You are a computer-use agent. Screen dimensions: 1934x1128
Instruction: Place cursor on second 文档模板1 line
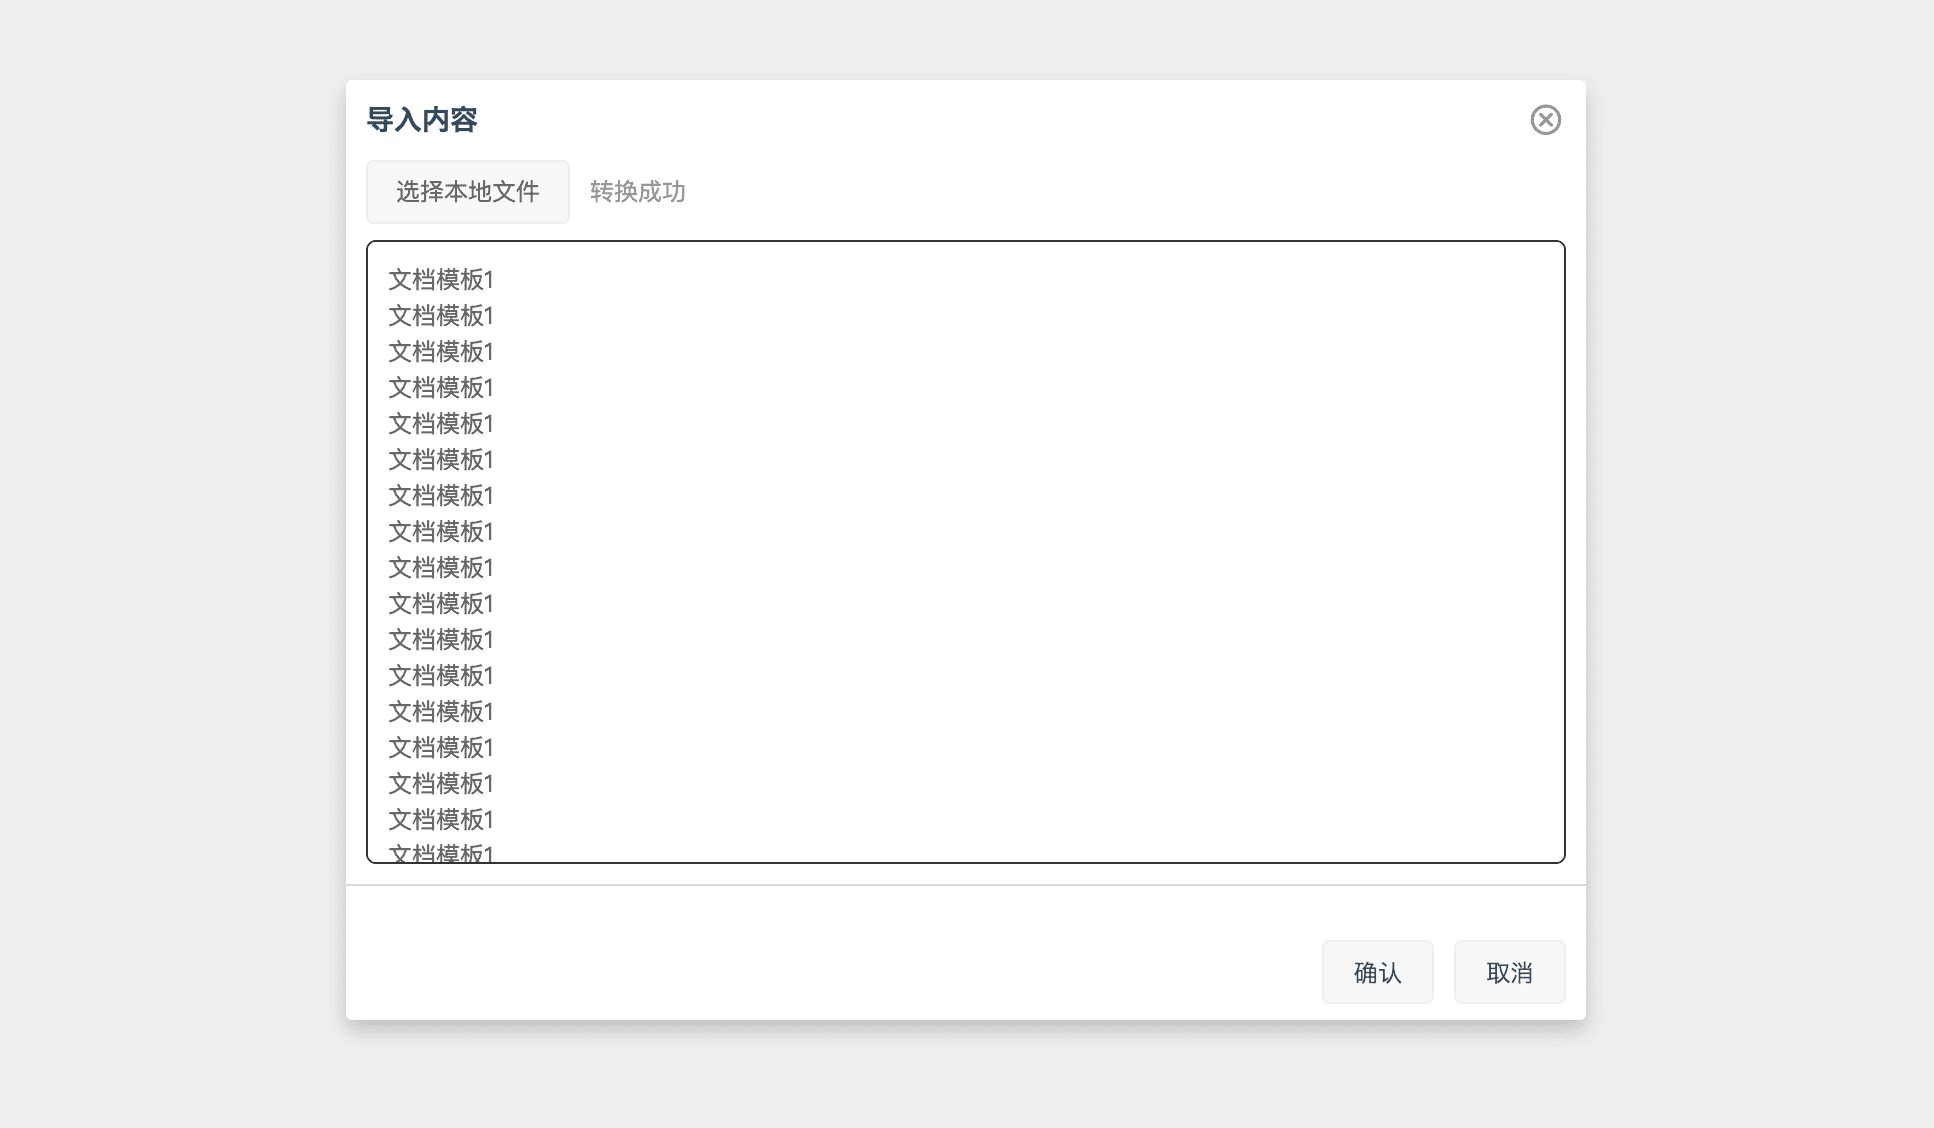[441, 316]
